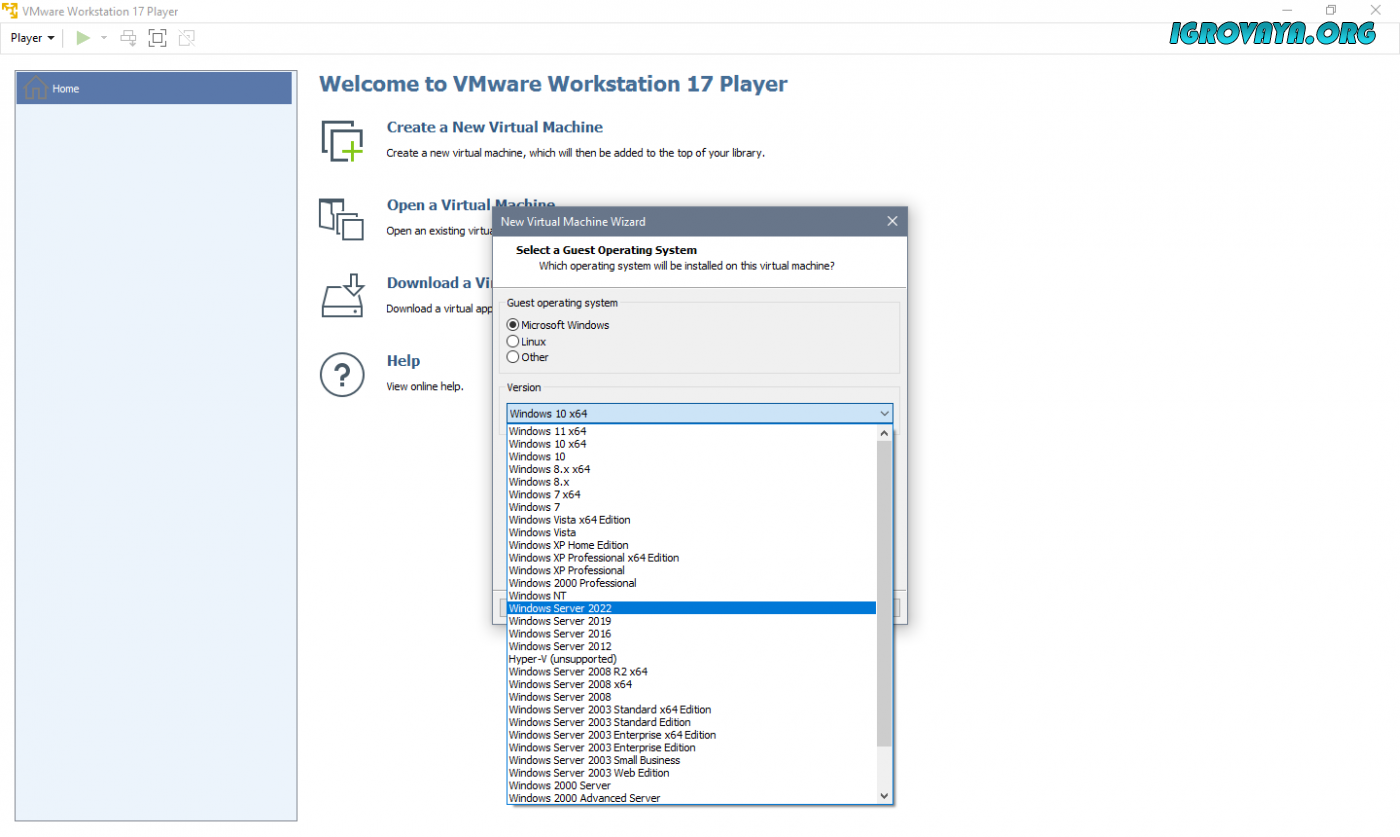
Task: Click the Create a New Virtual Machine link
Action: tap(494, 127)
